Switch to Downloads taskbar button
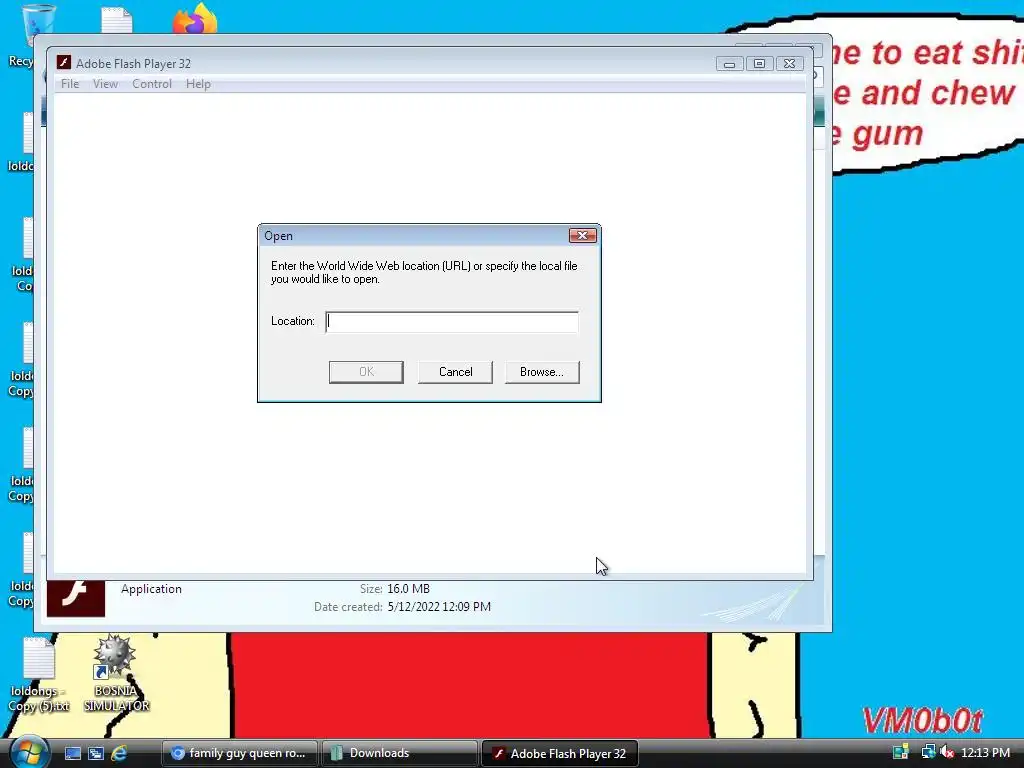 point(399,753)
